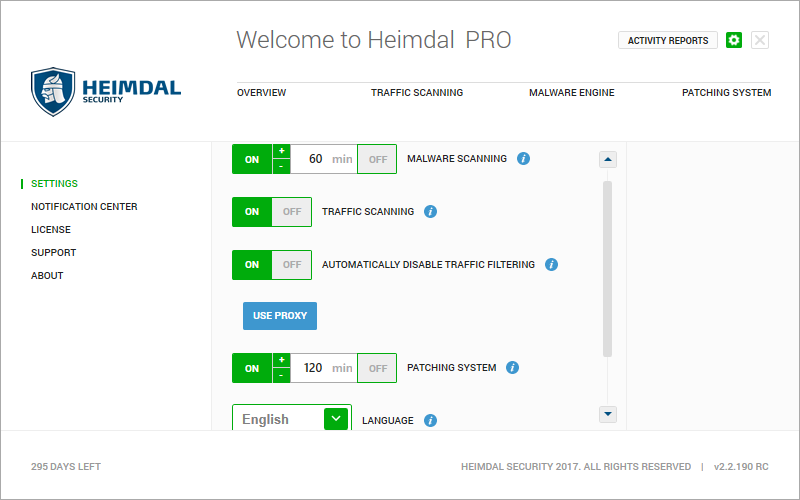Set Automatically Disable Traffic Filtering to OFF

292,265
